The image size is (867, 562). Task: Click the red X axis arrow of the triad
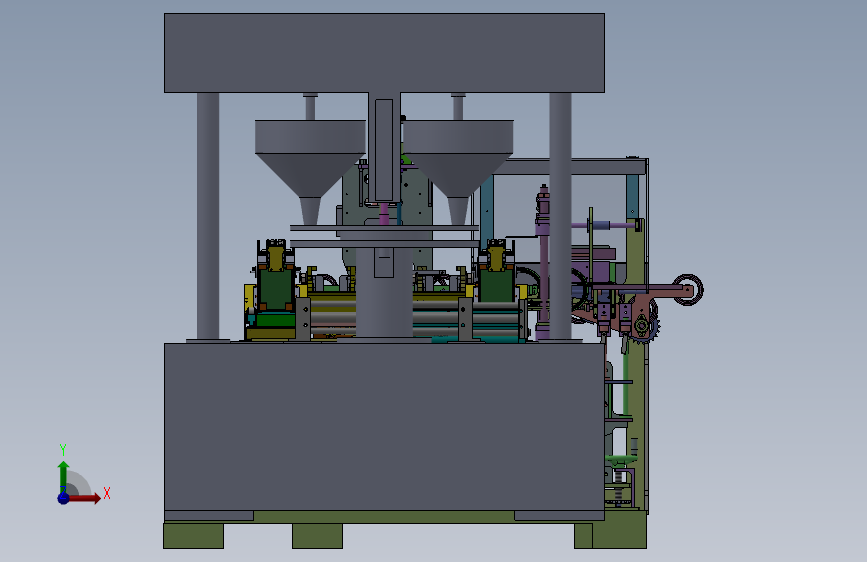click(85, 498)
